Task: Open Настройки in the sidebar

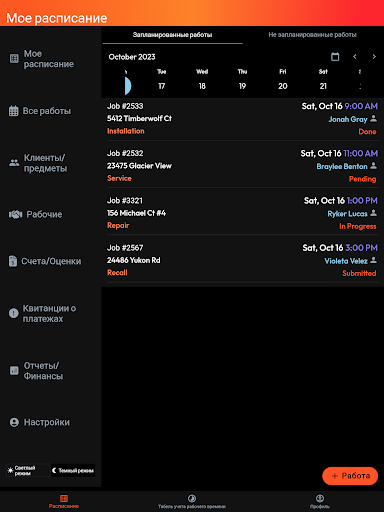Action: coord(39,422)
